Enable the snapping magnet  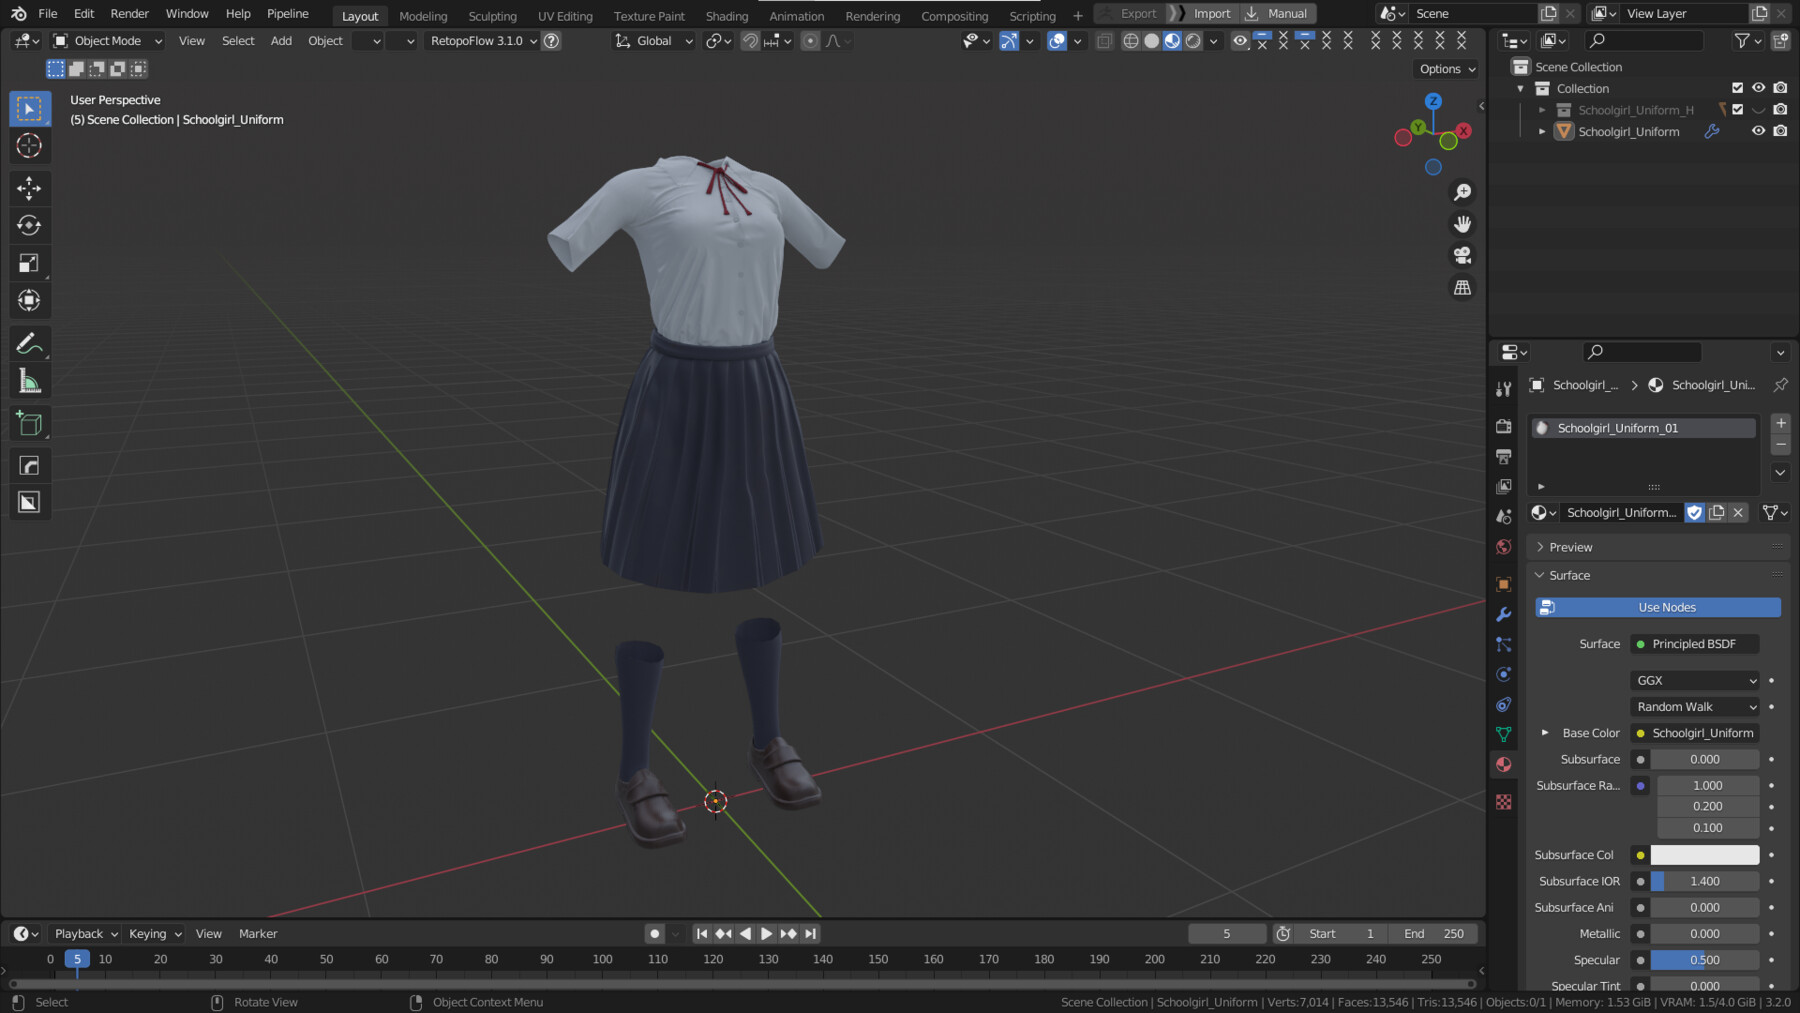[x=750, y=41]
